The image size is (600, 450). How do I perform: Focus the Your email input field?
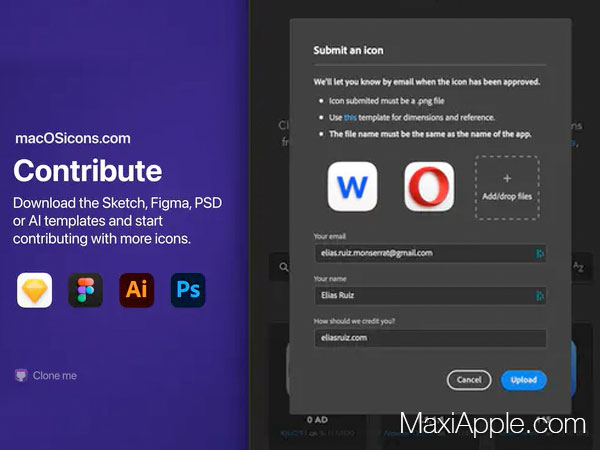(430, 253)
